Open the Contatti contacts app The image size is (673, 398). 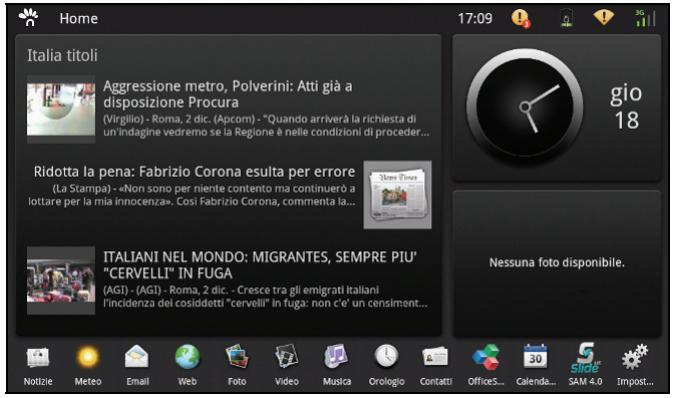(436, 365)
